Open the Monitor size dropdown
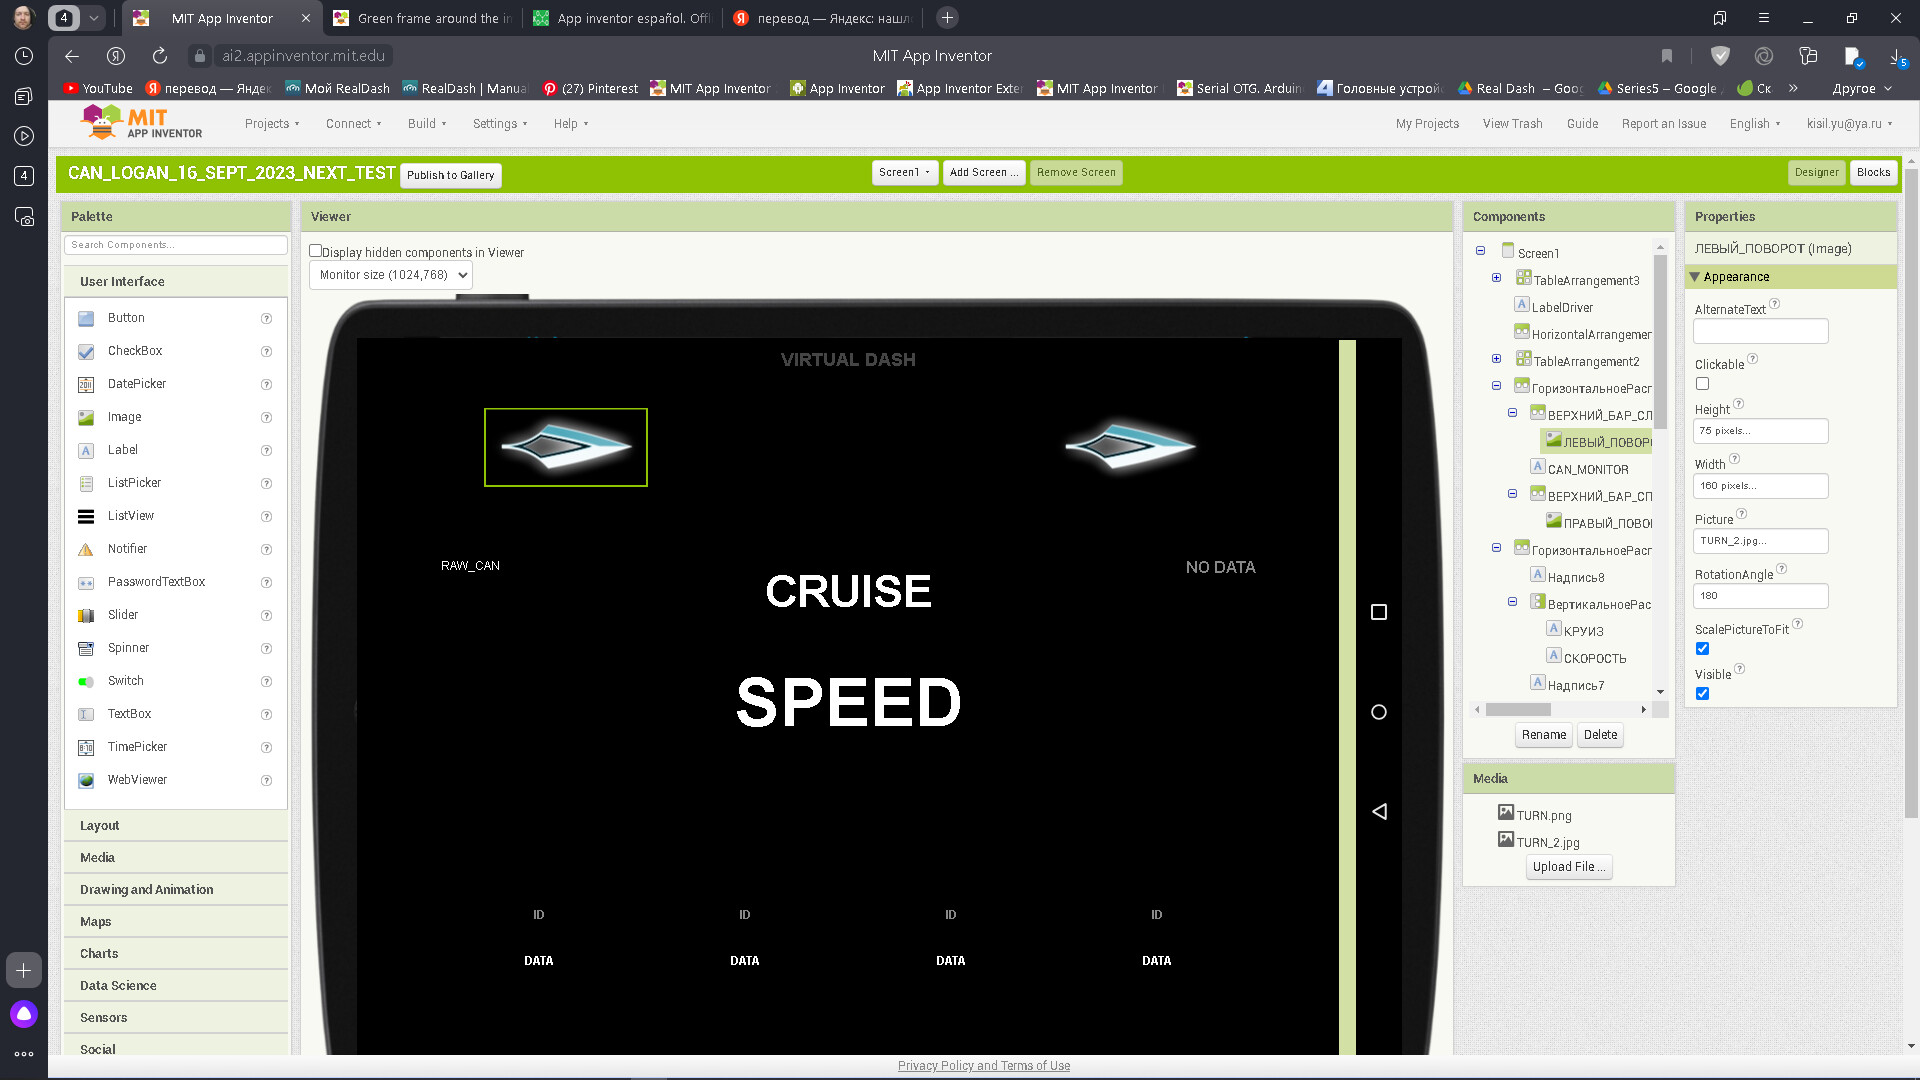 [390, 275]
